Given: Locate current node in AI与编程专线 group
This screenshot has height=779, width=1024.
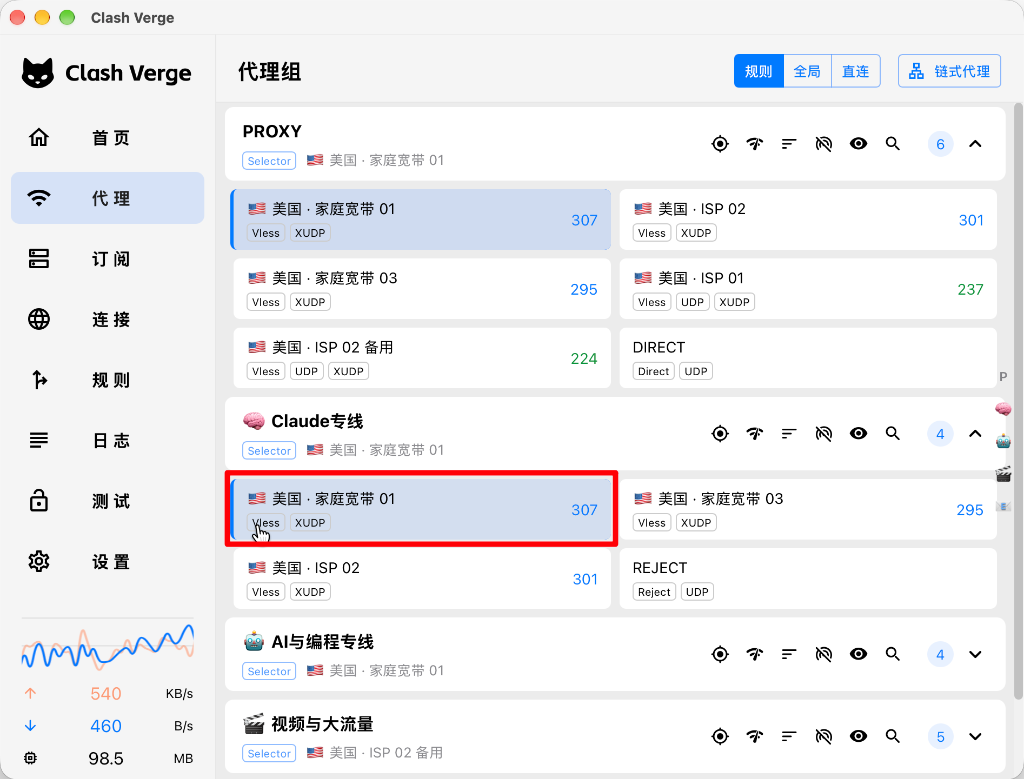Looking at the screenshot, I should 720,654.
